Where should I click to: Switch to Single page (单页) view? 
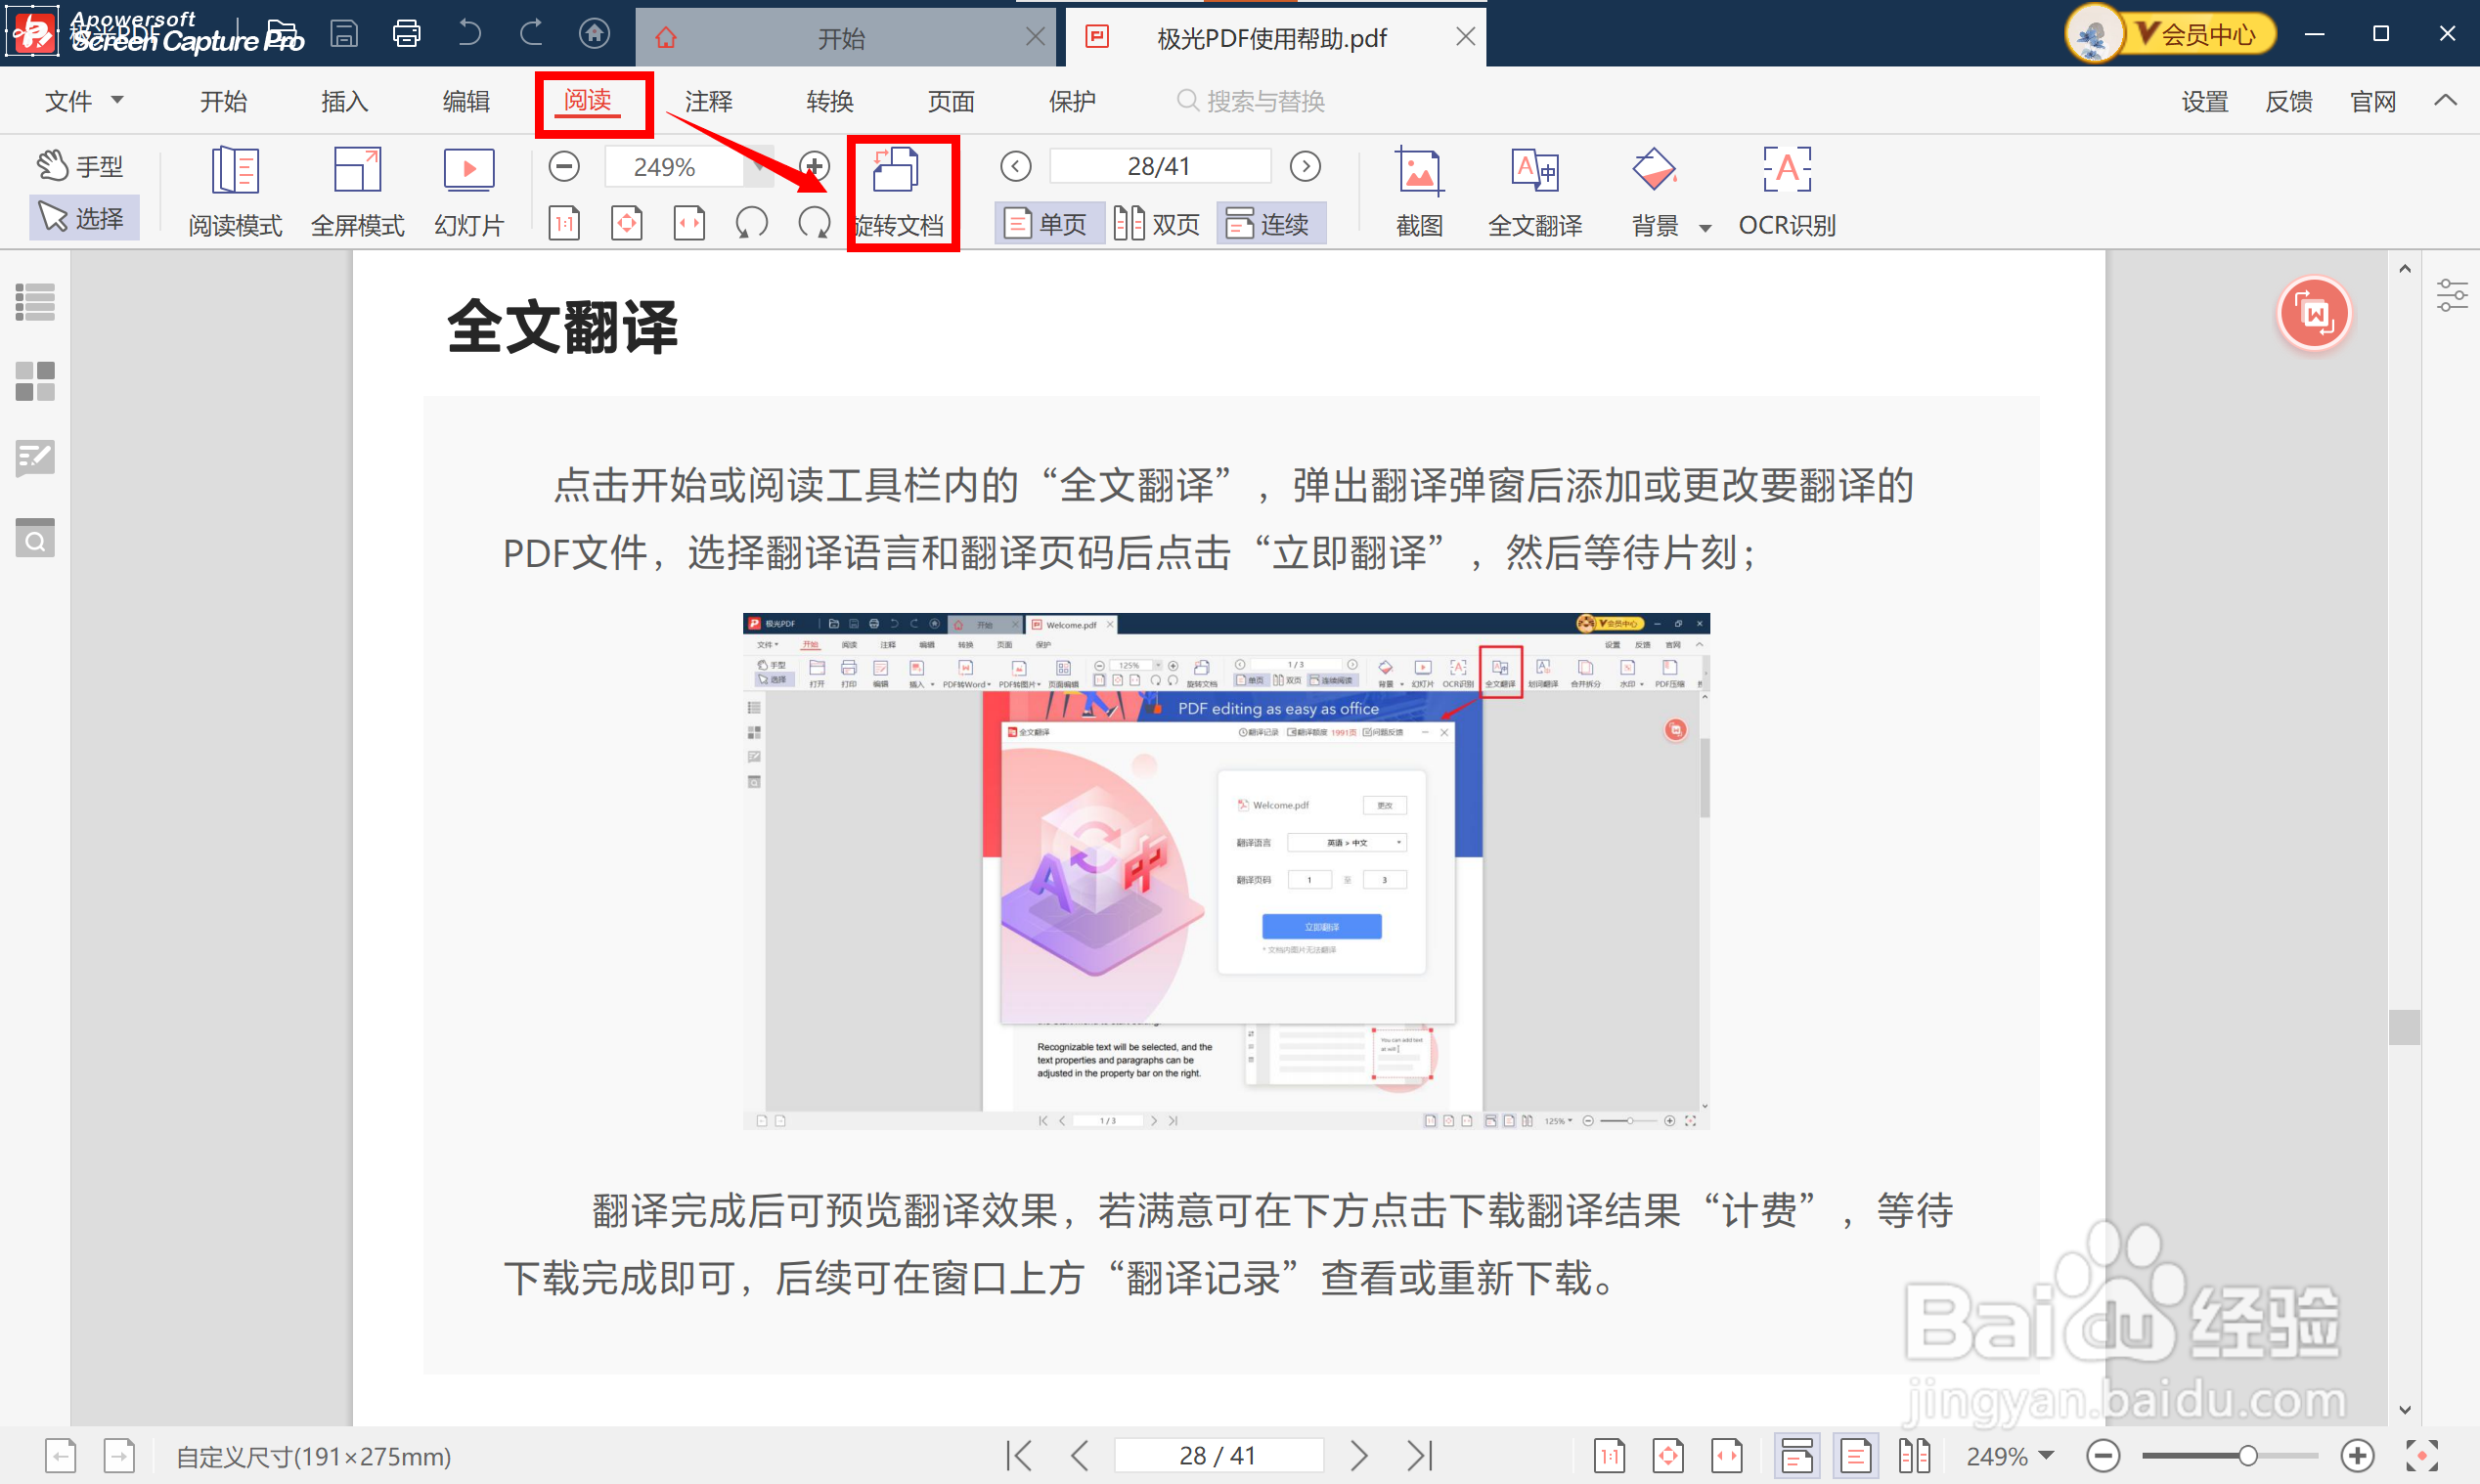point(1048,223)
